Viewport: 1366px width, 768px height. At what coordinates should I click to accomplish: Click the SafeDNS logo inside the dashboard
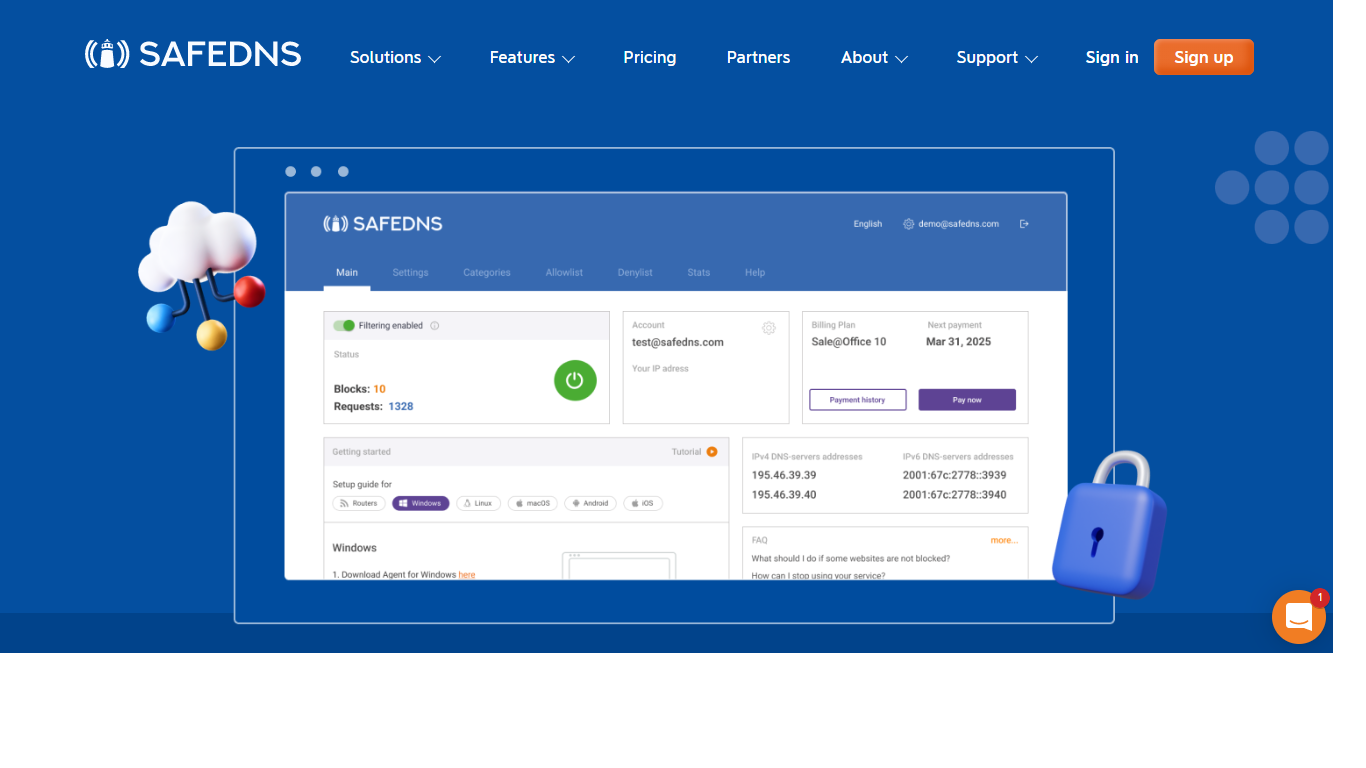pos(383,224)
